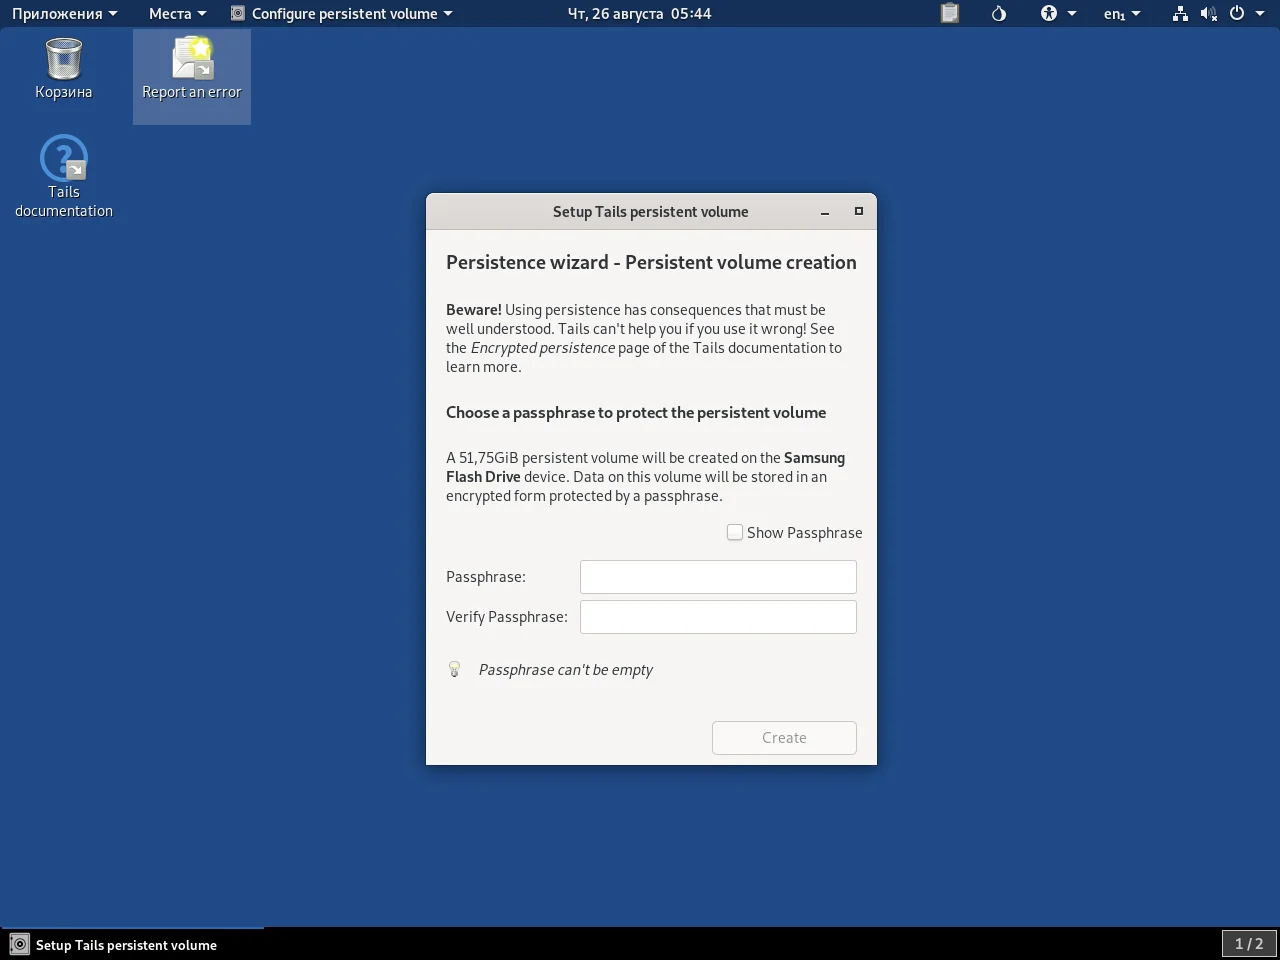Open the Configure persistent volume app menu
Viewport: 1280px width, 960px height.
(x=342, y=13)
